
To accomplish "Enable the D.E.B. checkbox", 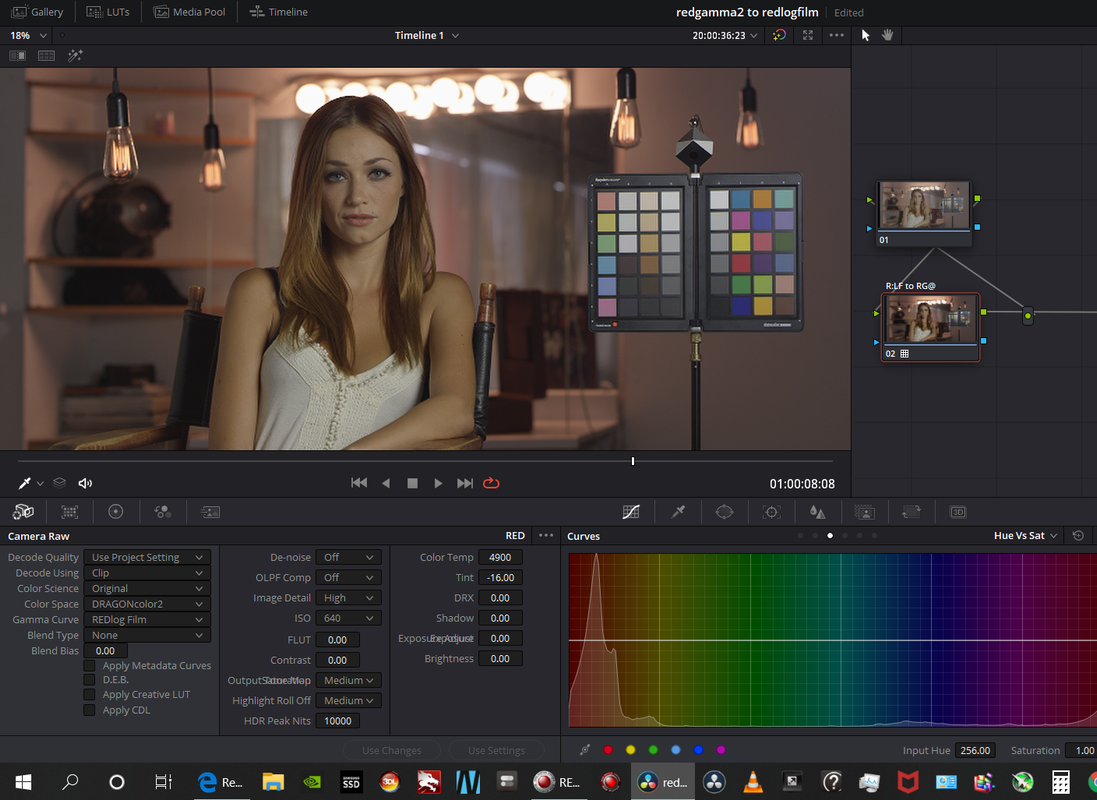I will pyautogui.click(x=90, y=680).
